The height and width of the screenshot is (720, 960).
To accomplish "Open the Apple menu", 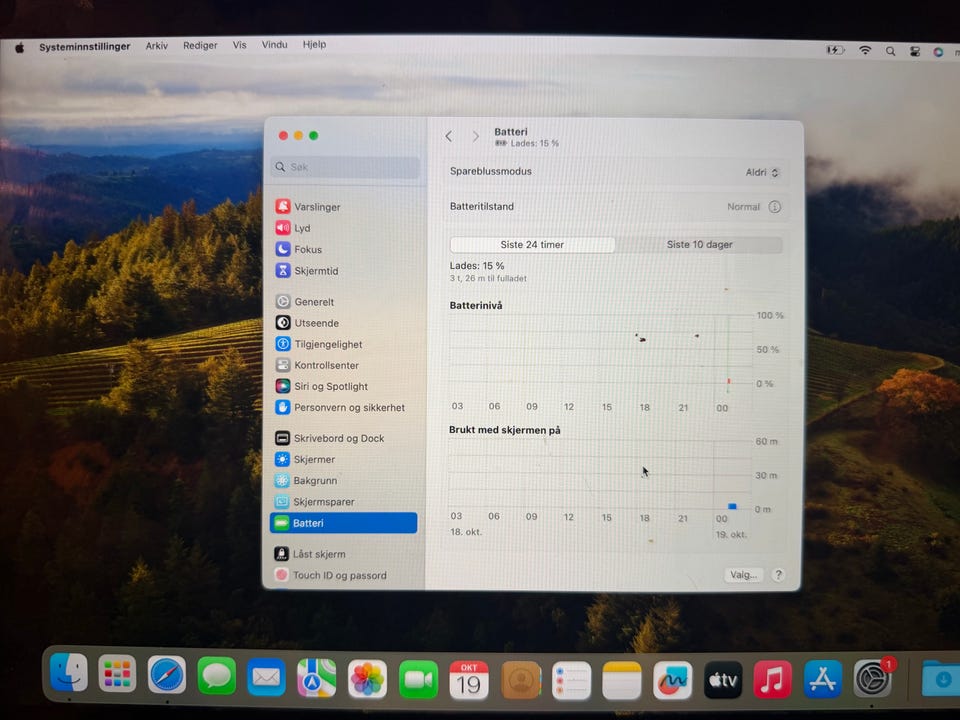I will pyautogui.click(x=20, y=48).
